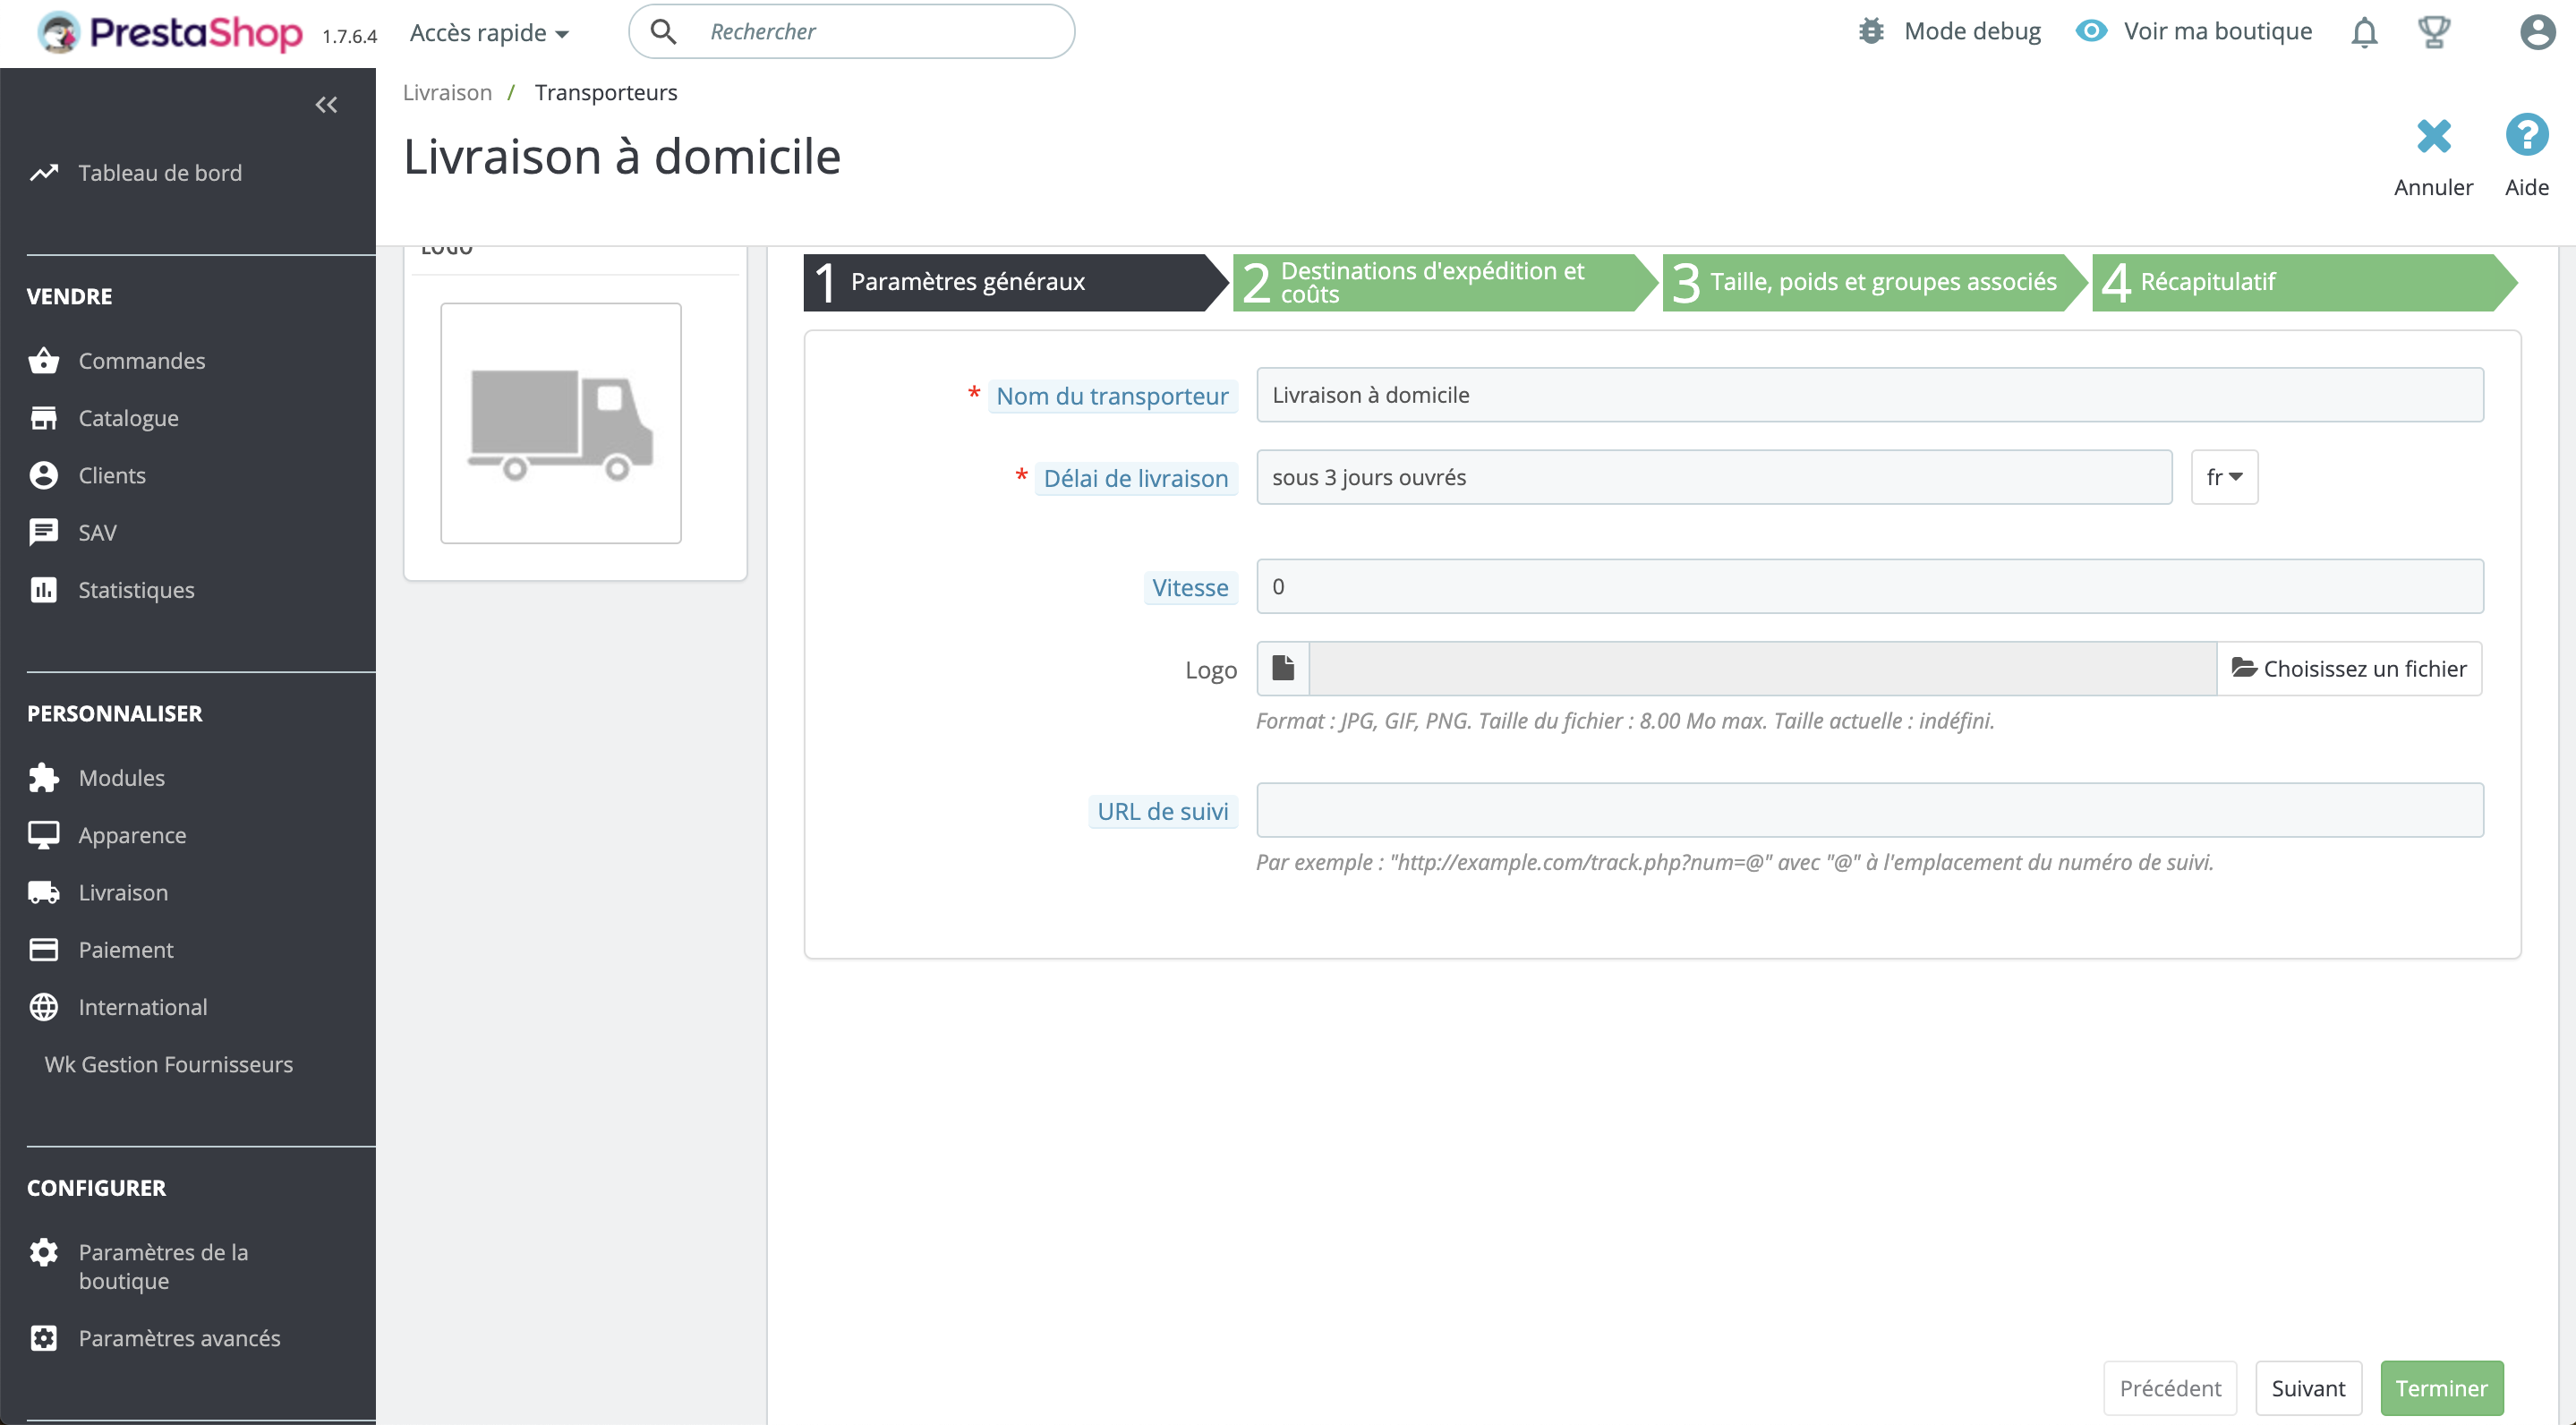Click the Annuler cross icon
This screenshot has width=2576, height=1425.
click(x=2433, y=136)
